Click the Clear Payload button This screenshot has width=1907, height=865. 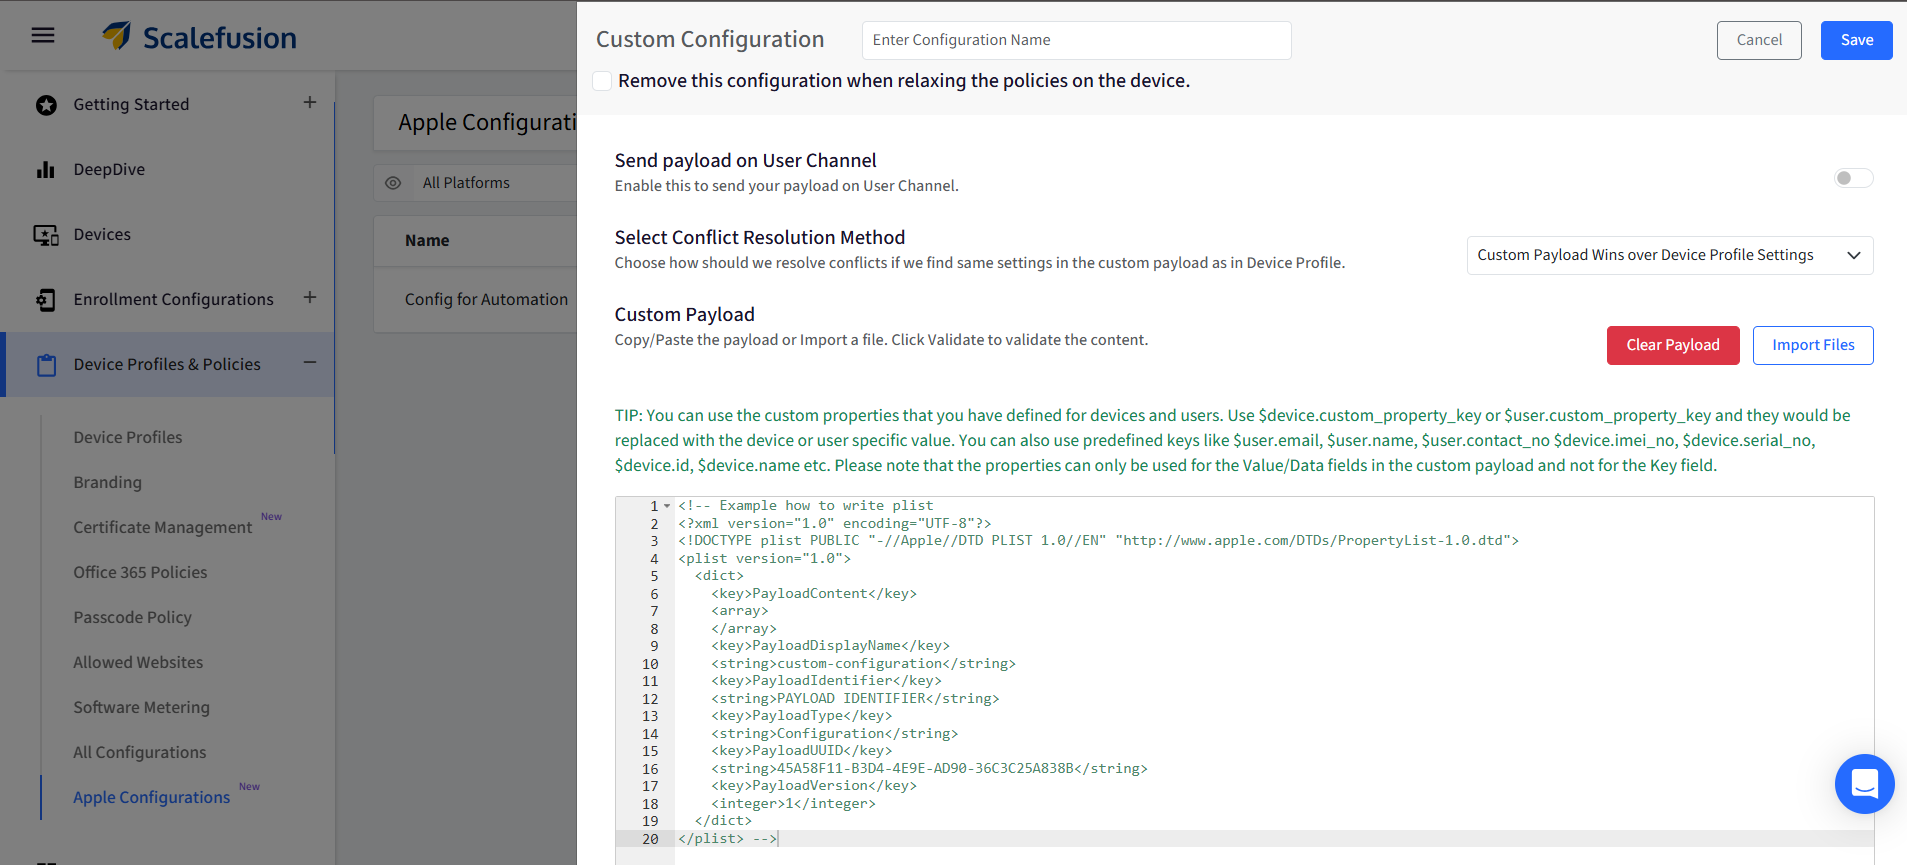click(x=1673, y=345)
